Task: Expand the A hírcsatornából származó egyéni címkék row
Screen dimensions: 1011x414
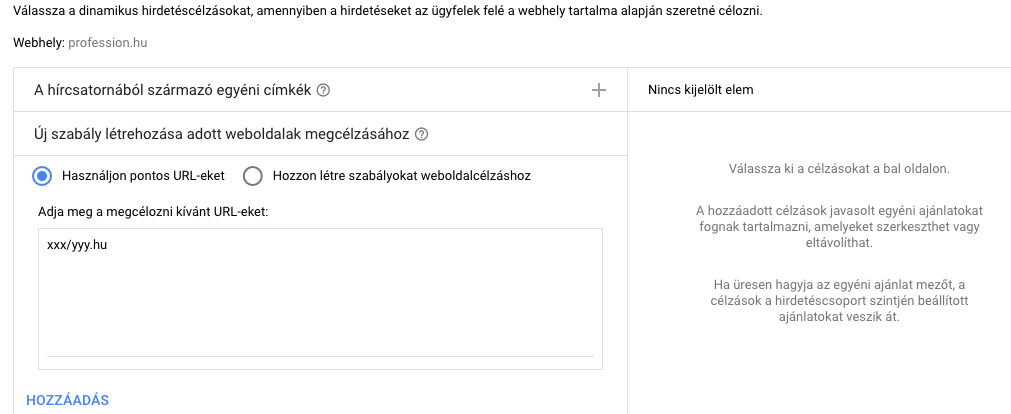Action: [x=320, y=90]
